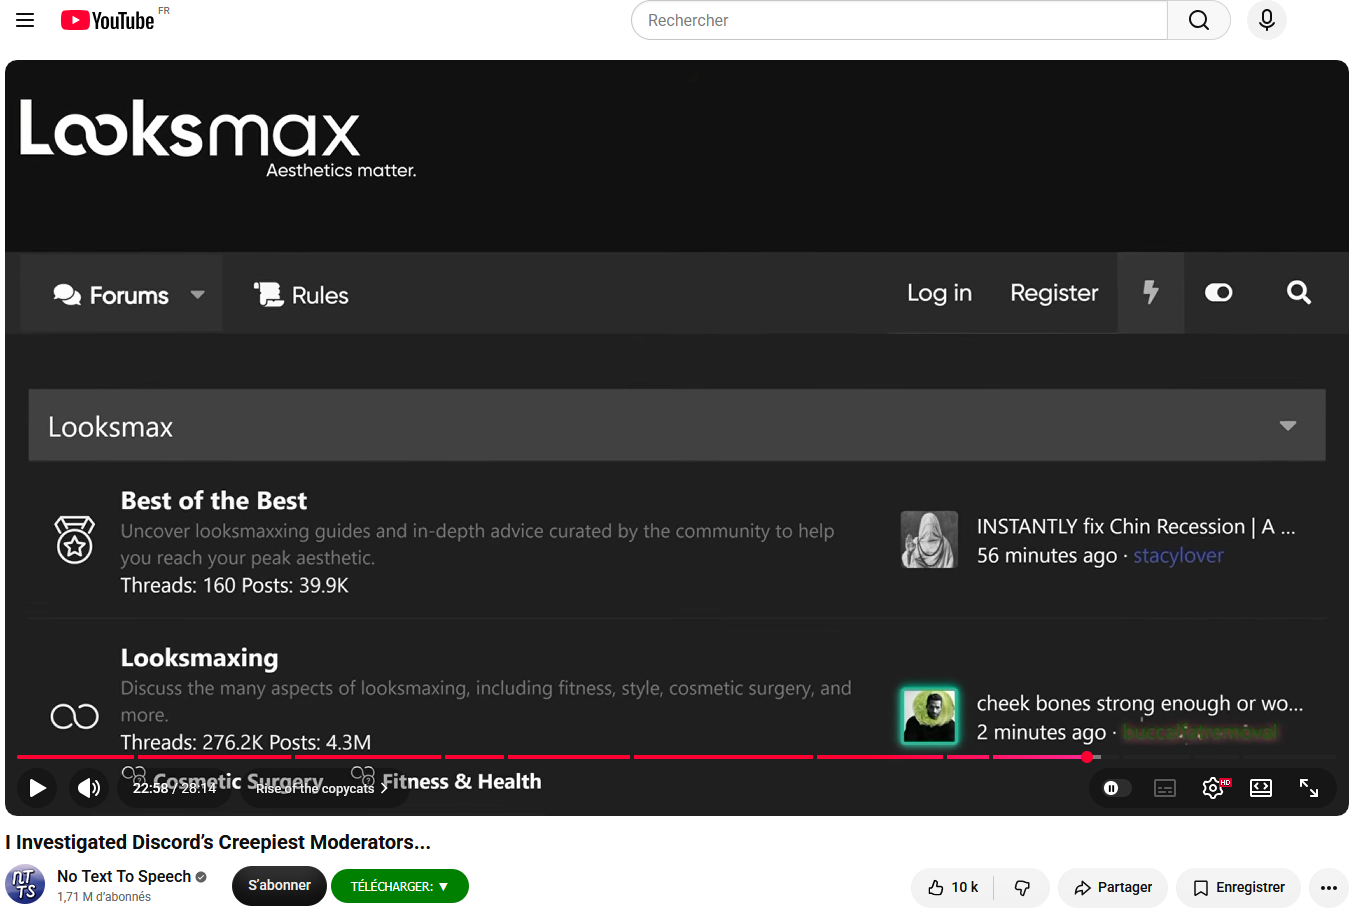Click the Enregistrer save button
Screen dimensions: 1353x916
pyautogui.click(x=1238, y=887)
